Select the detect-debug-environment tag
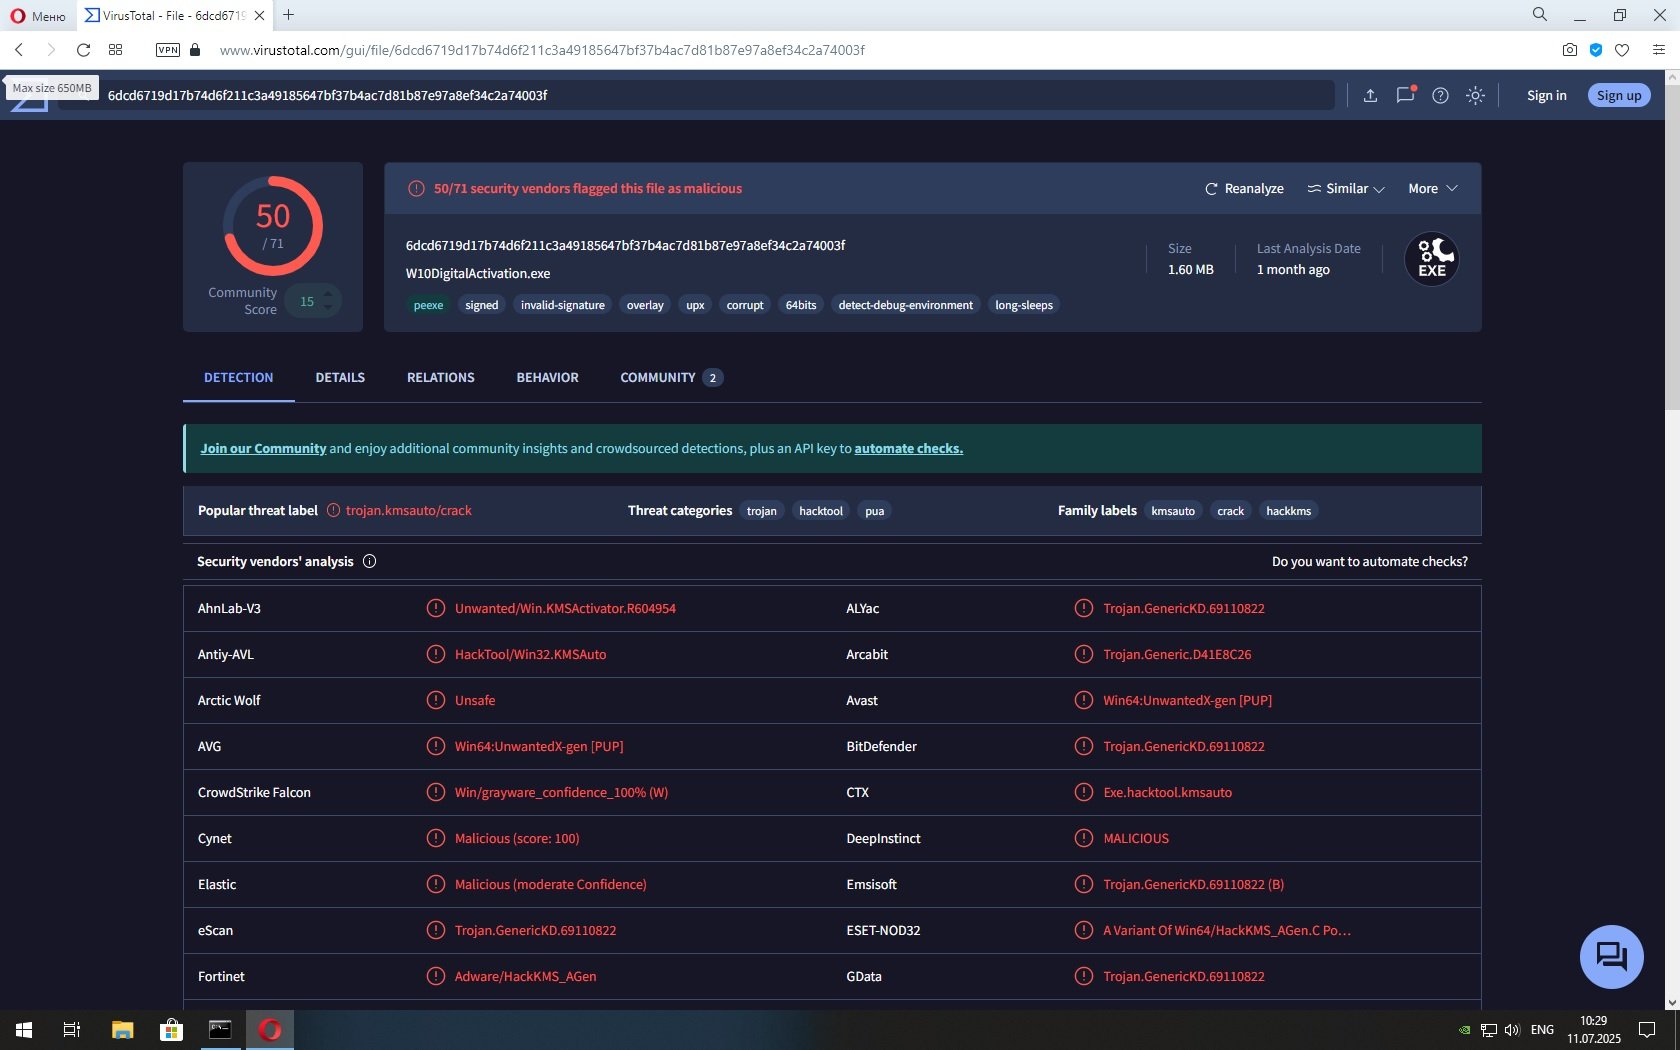Screen dimensions: 1680x1050 (x=906, y=305)
